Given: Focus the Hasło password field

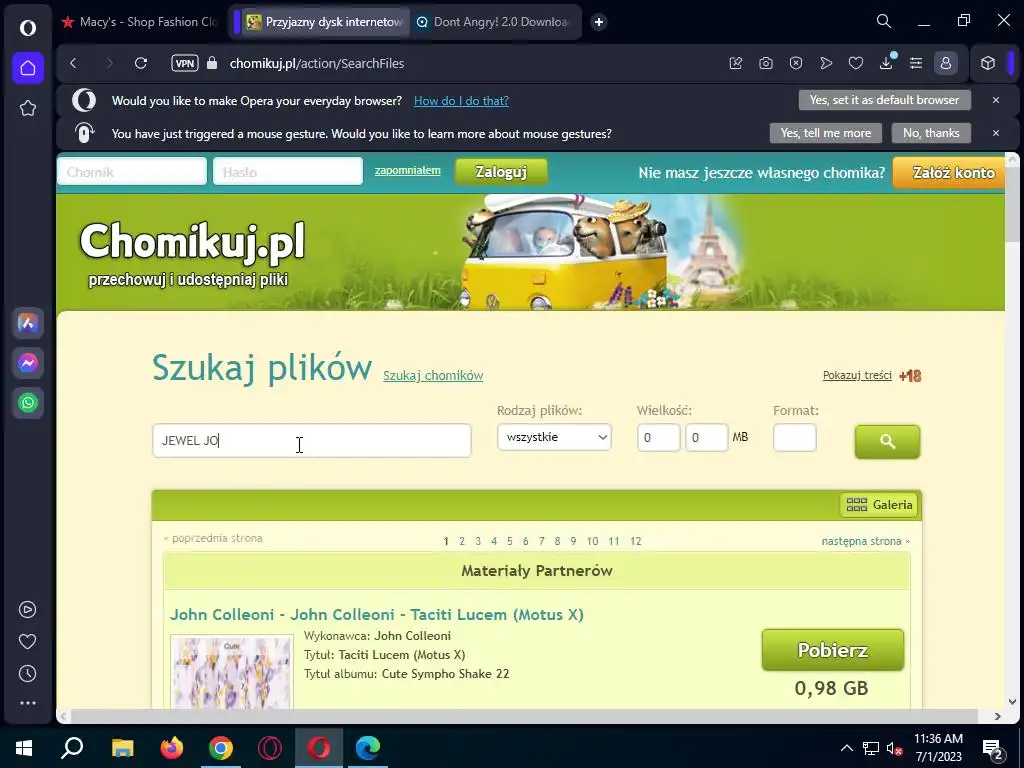Looking at the screenshot, I should [x=288, y=172].
